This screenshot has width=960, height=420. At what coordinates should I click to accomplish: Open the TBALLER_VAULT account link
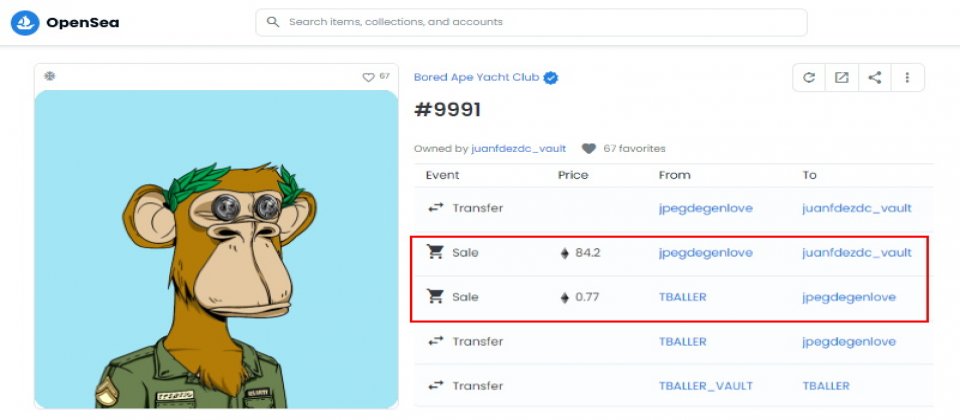pyautogui.click(x=705, y=386)
